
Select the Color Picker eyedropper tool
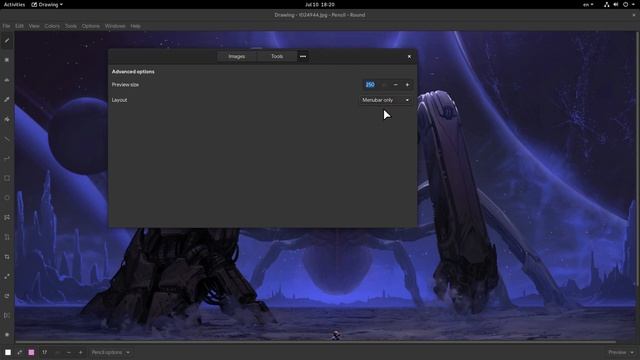7,100
